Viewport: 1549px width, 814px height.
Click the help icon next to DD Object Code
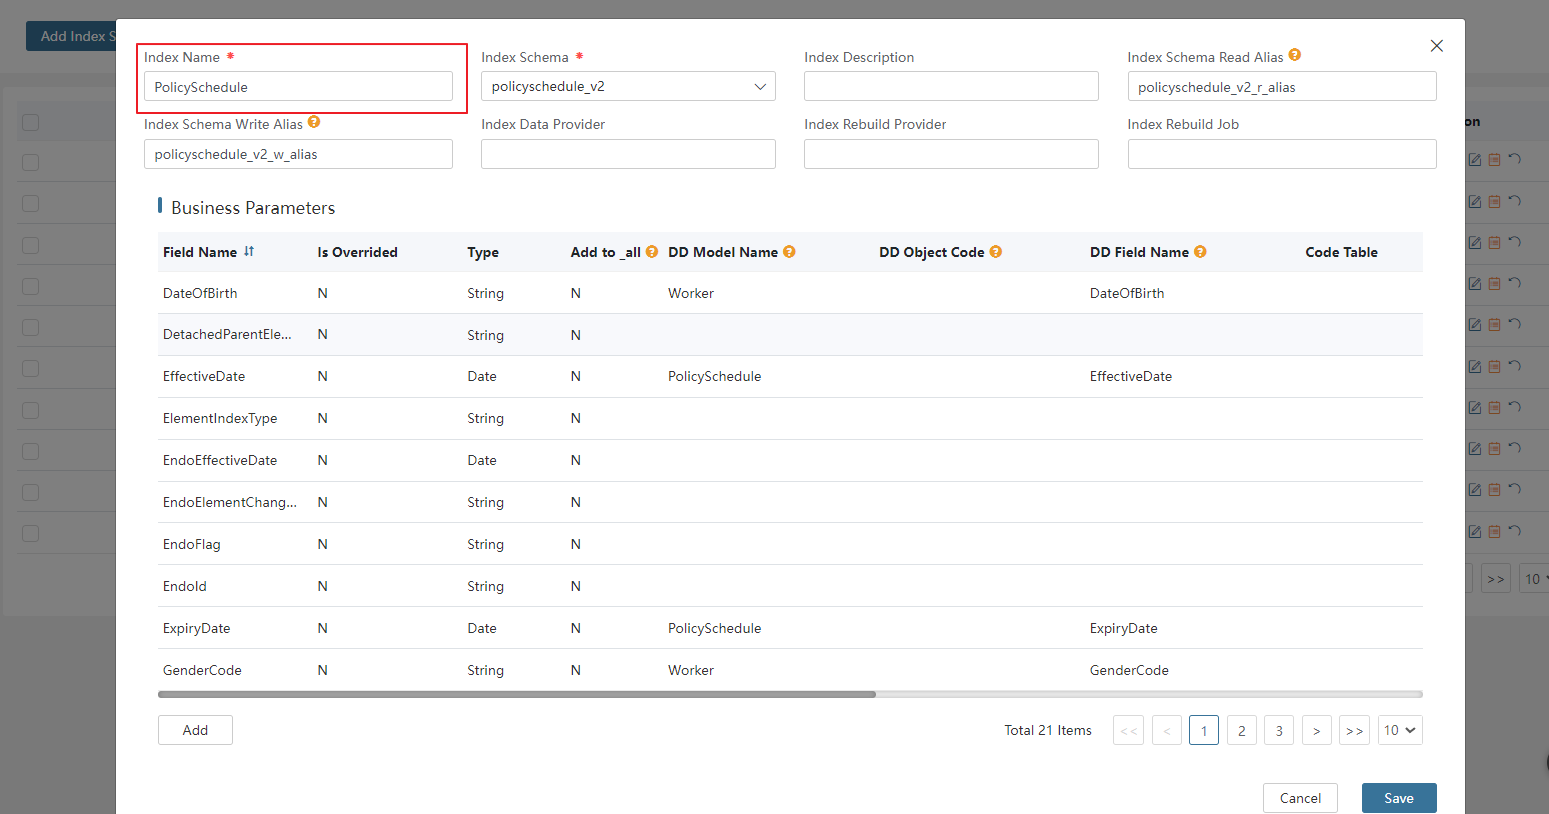(x=996, y=252)
